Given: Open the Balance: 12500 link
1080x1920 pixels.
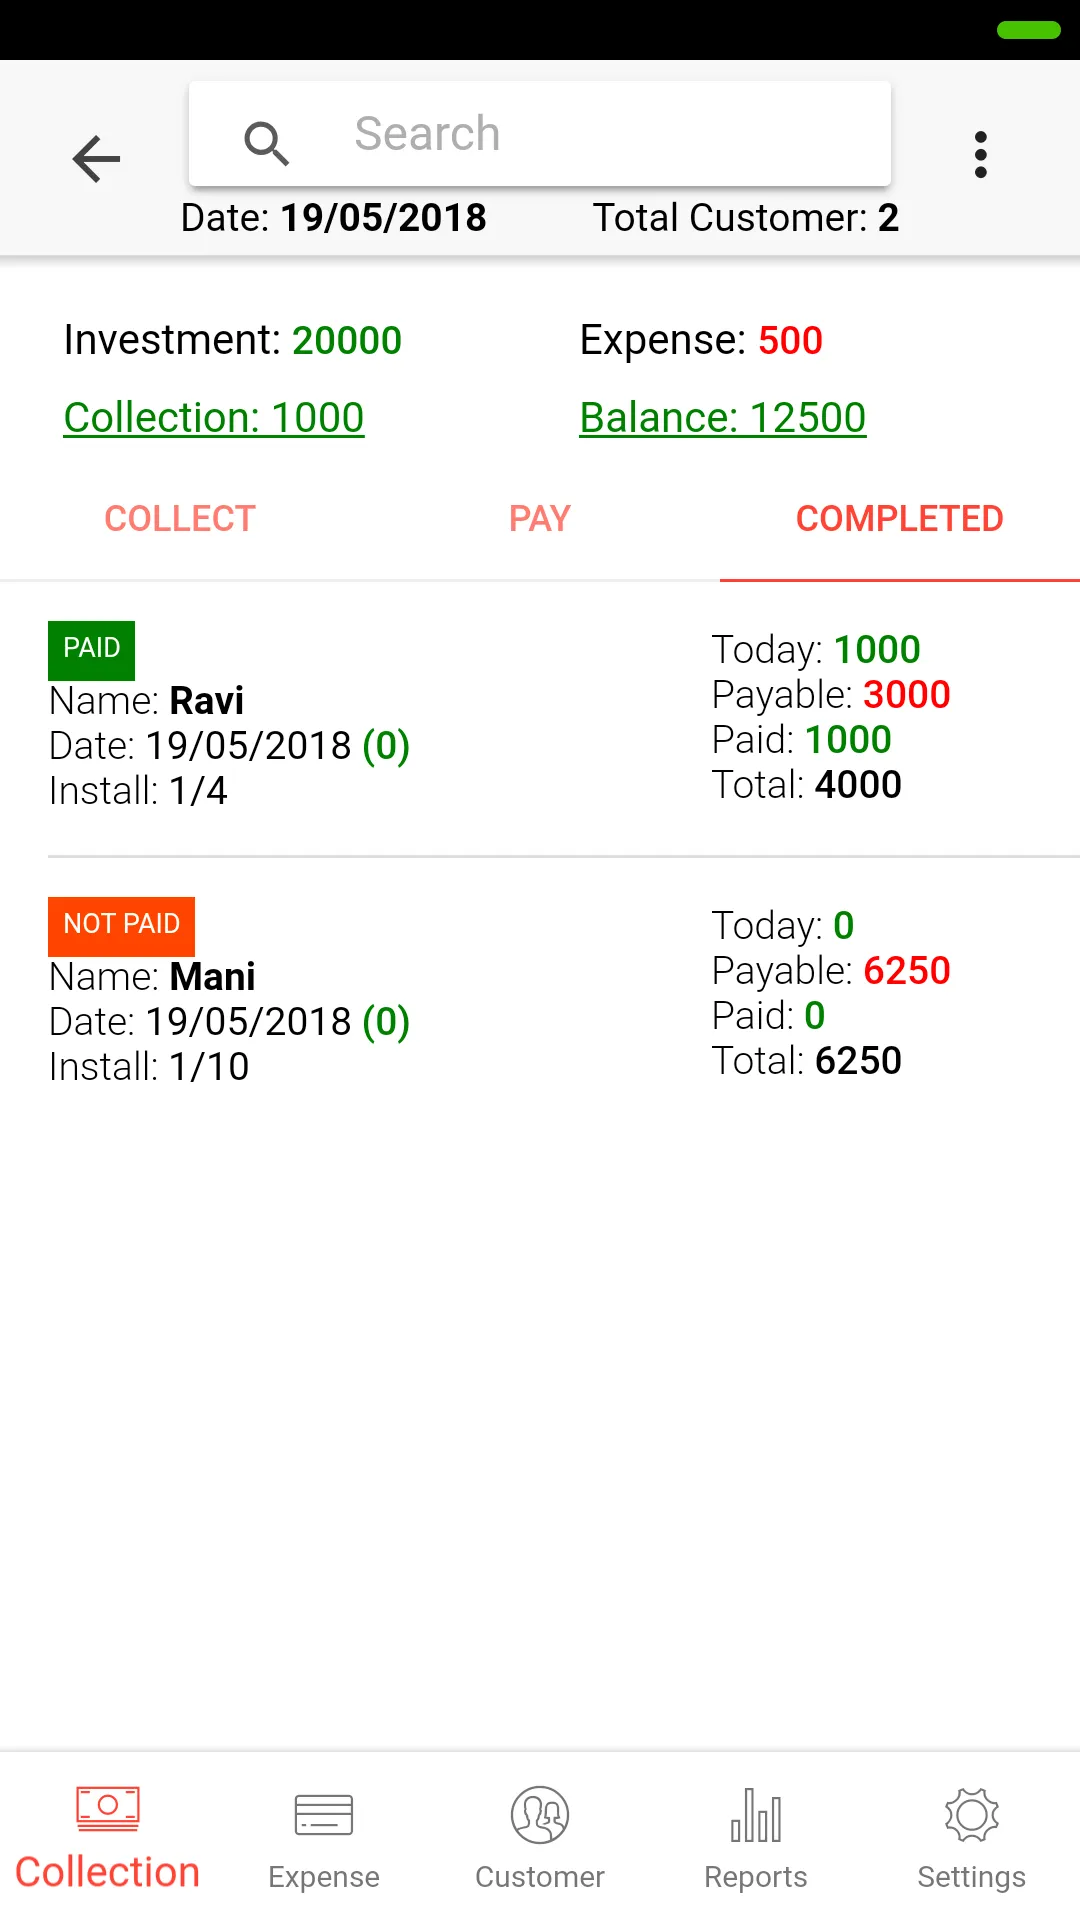Looking at the screenshot, I should point(723,418).
